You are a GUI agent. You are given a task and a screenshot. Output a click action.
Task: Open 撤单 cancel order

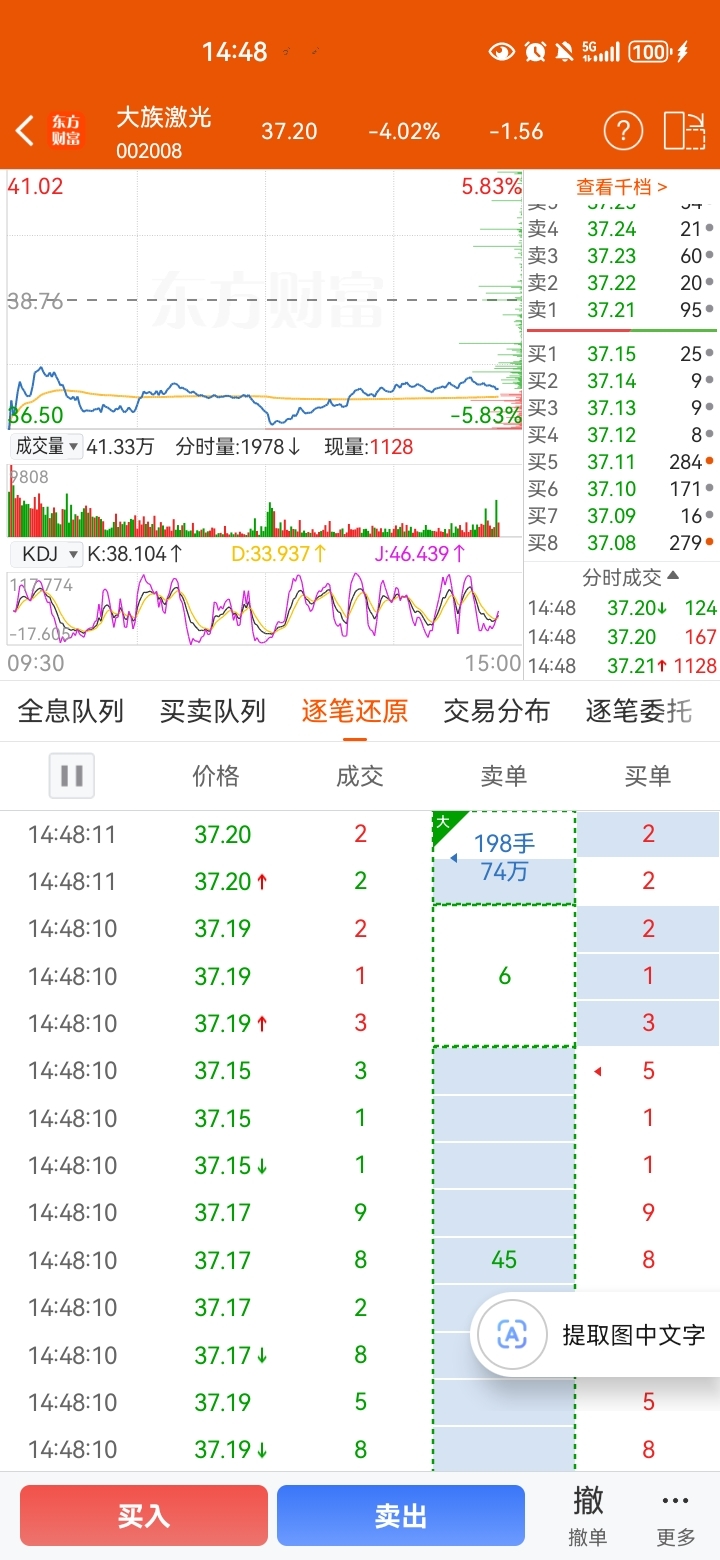click(x=588, y=1516)
